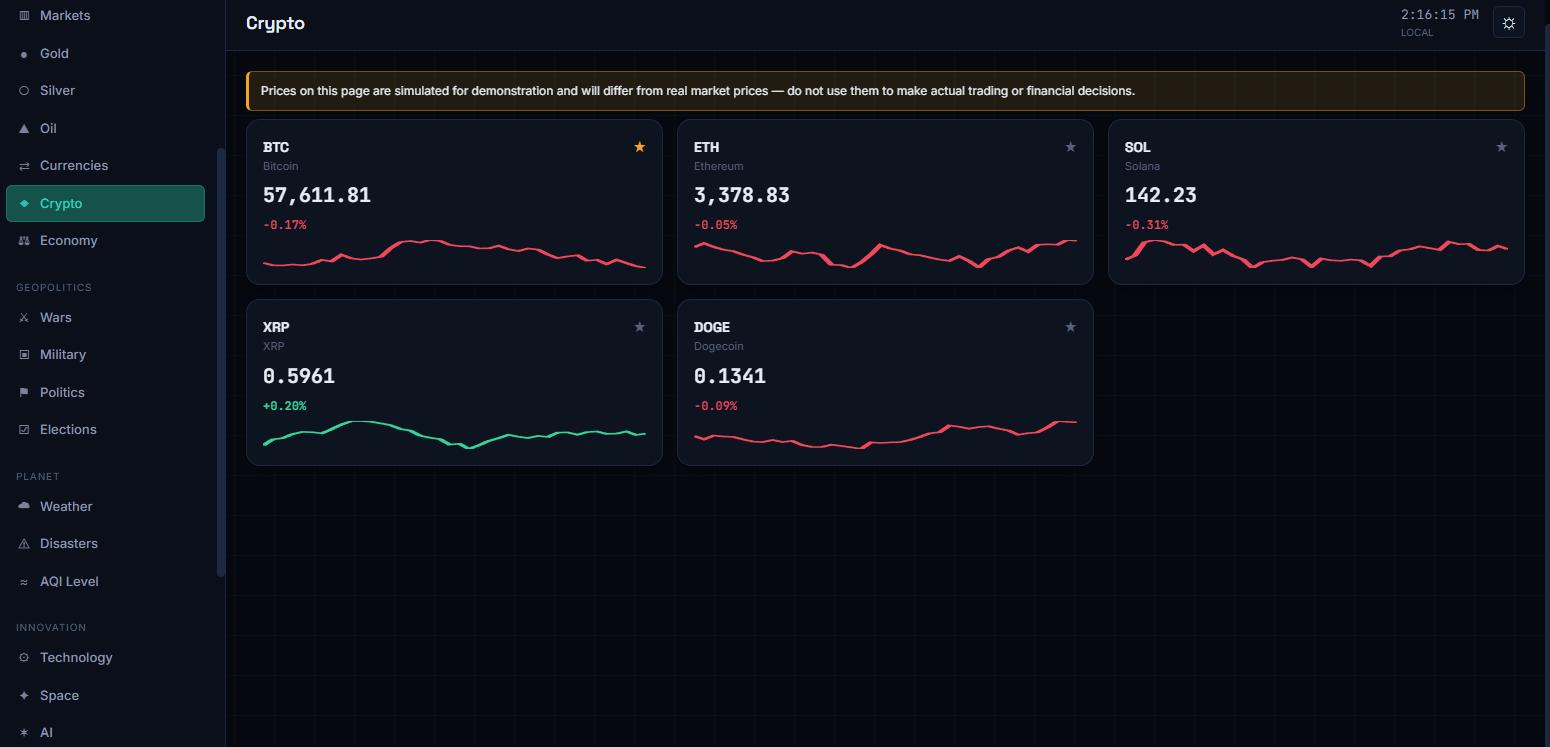Click the Gold dot icon
This screenshot has width=1550, height=747.
(24, 54)
